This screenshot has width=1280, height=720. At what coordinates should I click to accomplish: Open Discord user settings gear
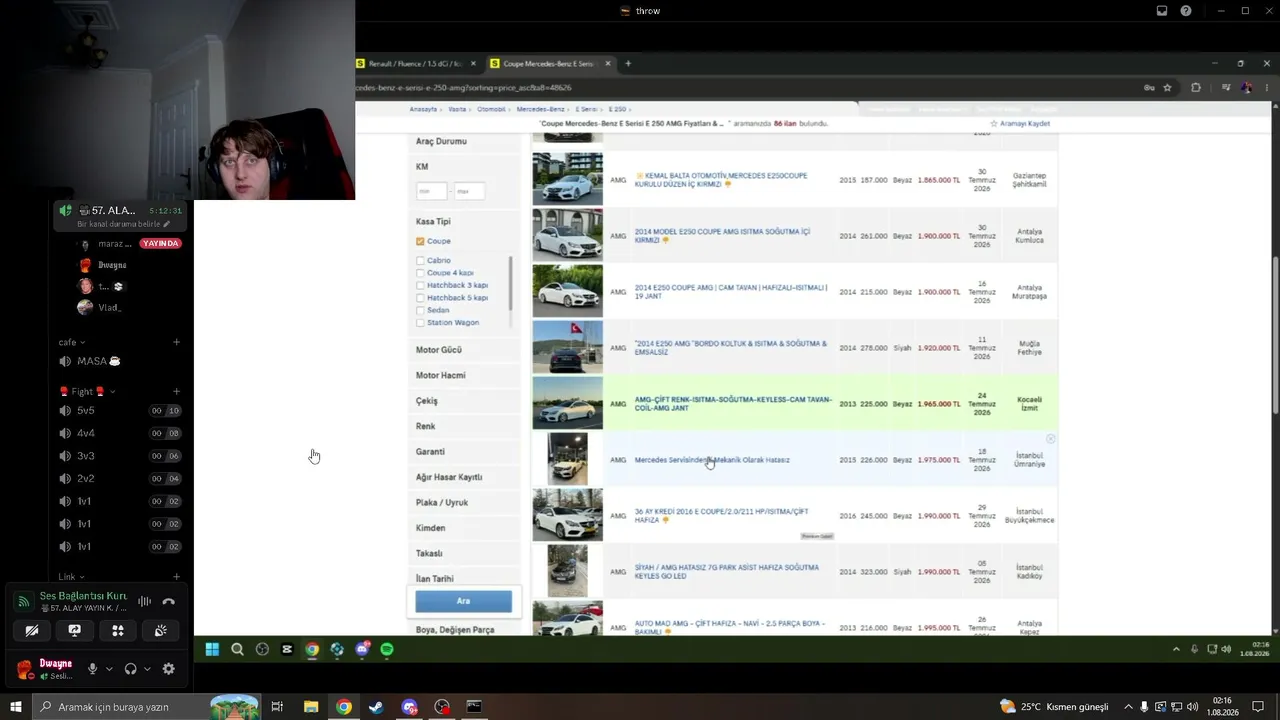pos(168,669)
